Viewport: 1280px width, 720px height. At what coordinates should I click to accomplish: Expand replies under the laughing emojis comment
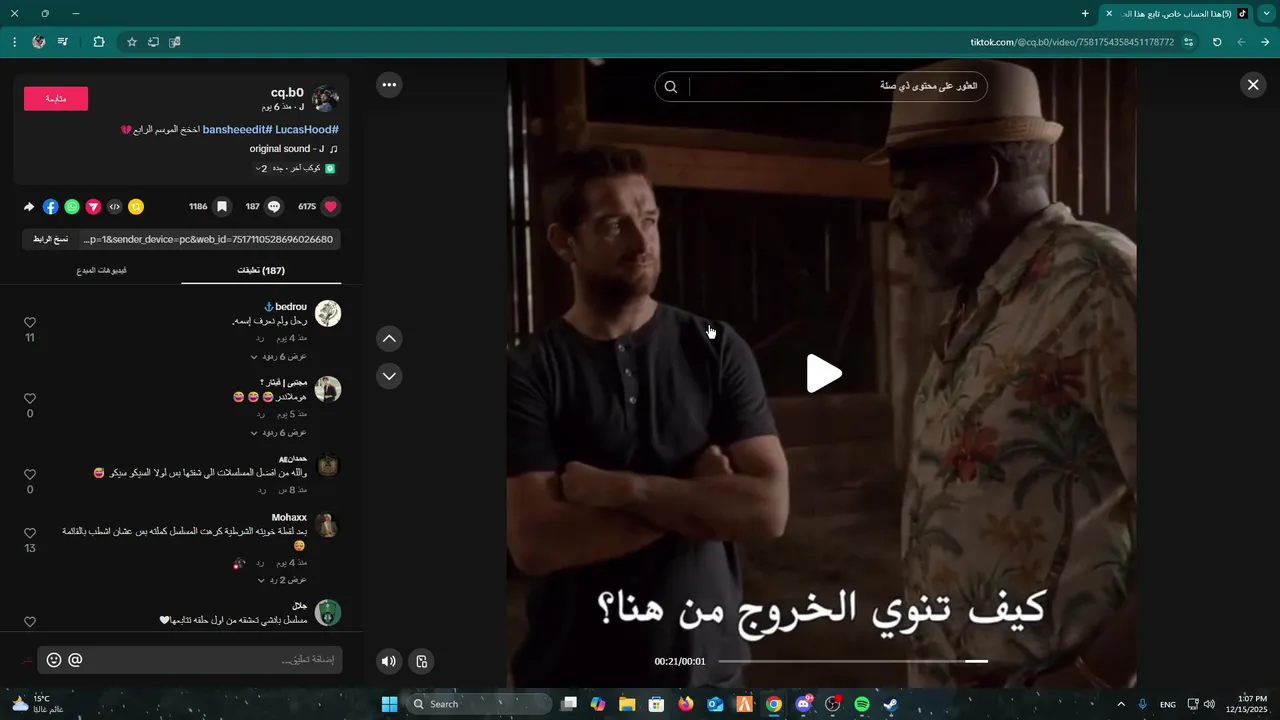point(279,433)
